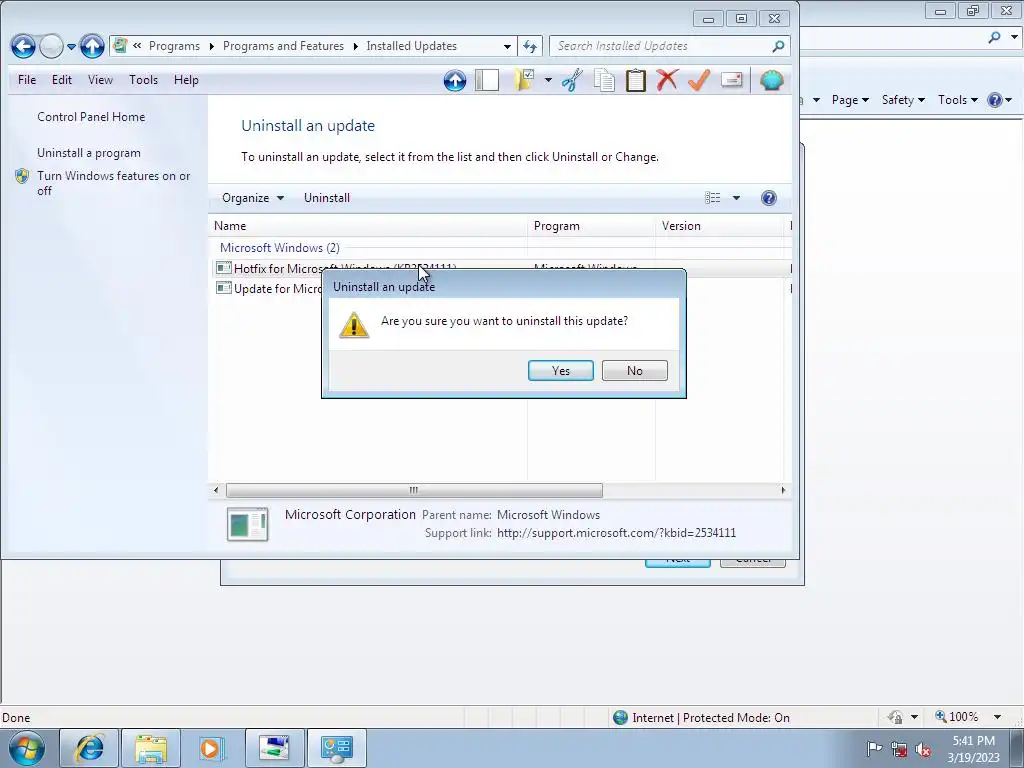Click the clipboard Paste icon
The image size is (1024, 768).
pos(635,80)
